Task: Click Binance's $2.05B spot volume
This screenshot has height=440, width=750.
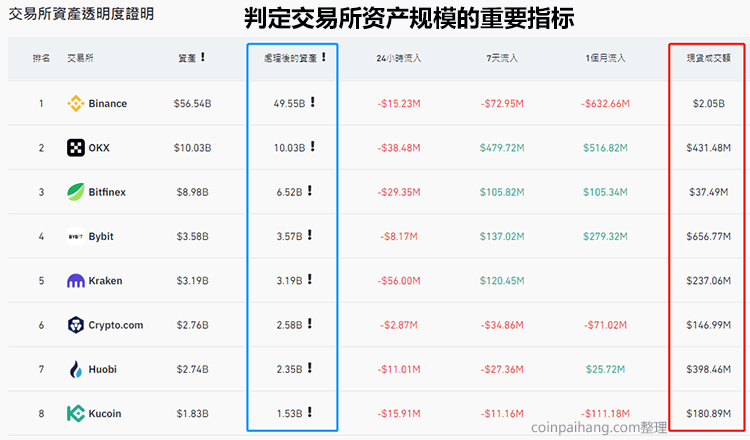Action: coord(708,103)
